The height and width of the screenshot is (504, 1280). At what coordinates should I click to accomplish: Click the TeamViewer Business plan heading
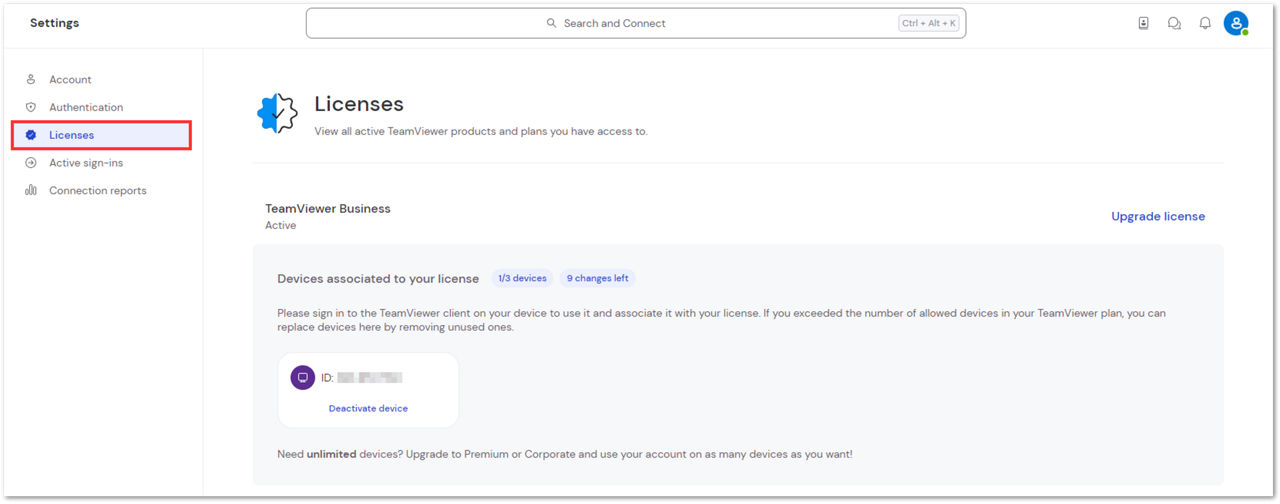(328, 209)
